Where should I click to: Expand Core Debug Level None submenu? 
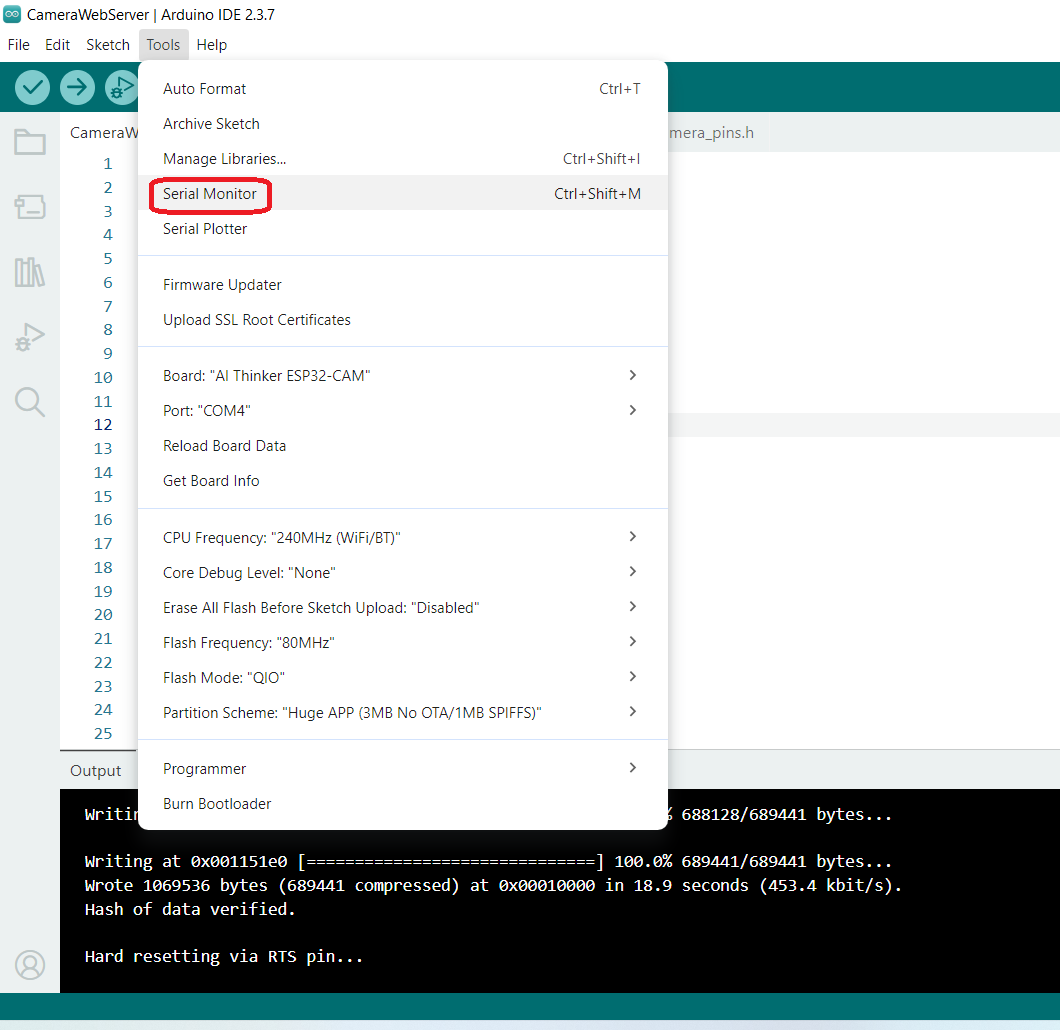coord(402,573)
